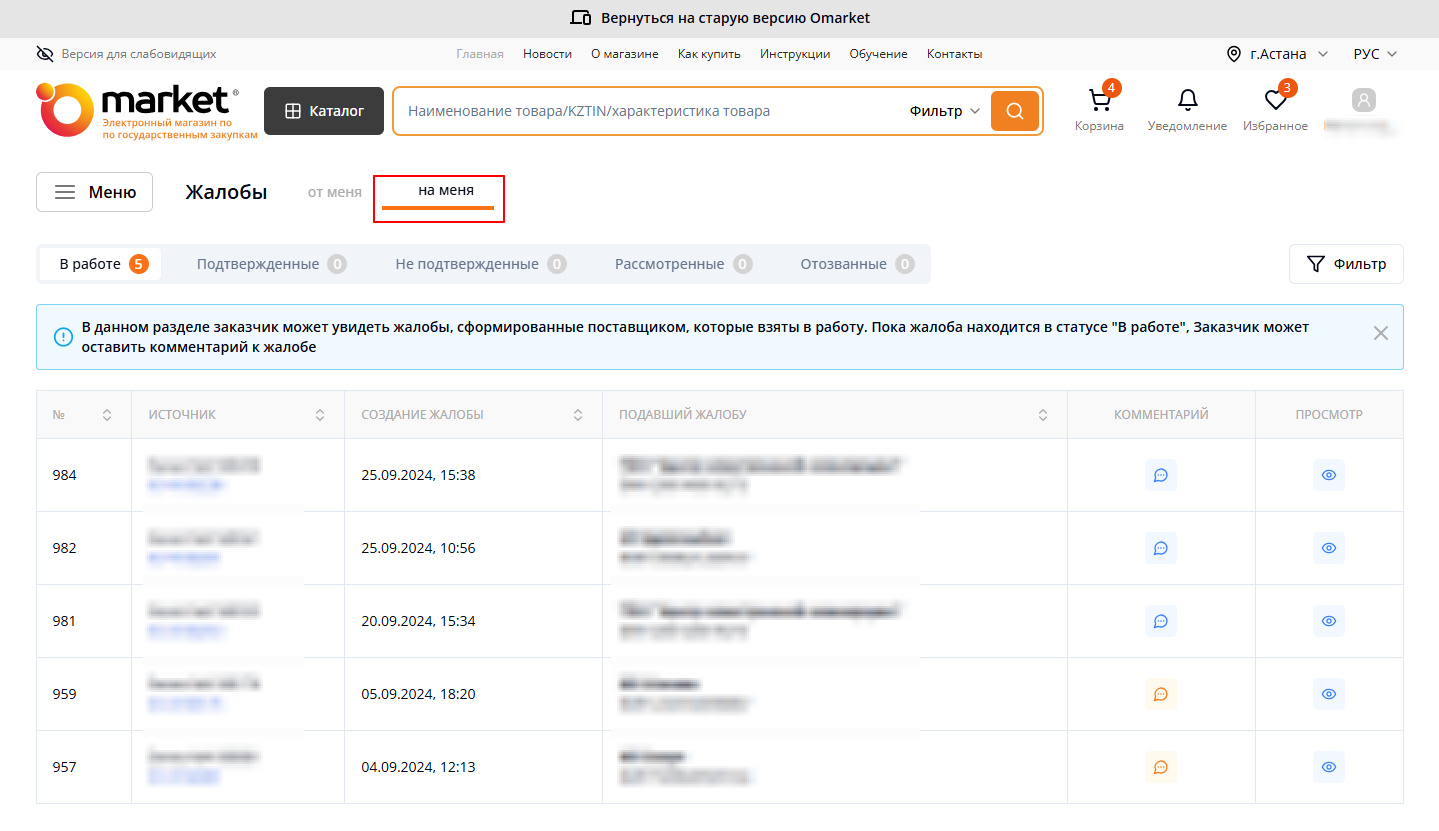Switch to the "от меня" complaints tab
The image size is (1439, 831).
335,192
